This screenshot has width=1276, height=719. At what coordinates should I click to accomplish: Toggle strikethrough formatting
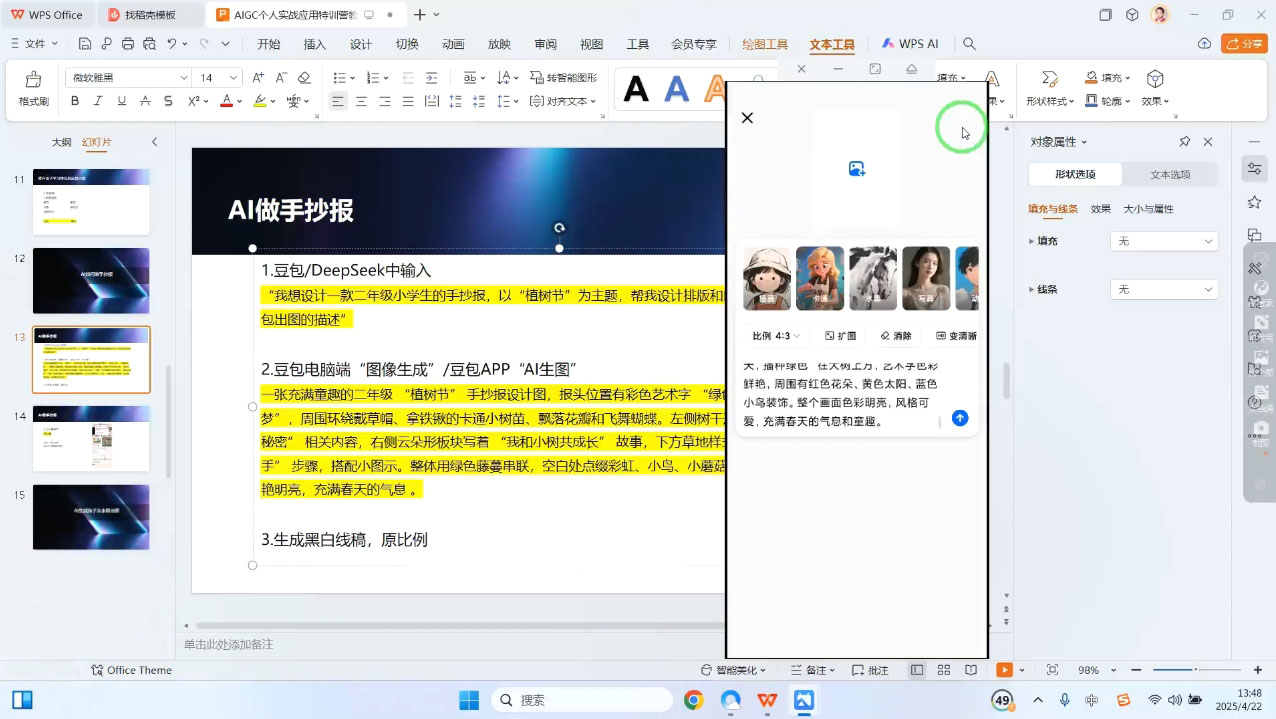(145, 101)
